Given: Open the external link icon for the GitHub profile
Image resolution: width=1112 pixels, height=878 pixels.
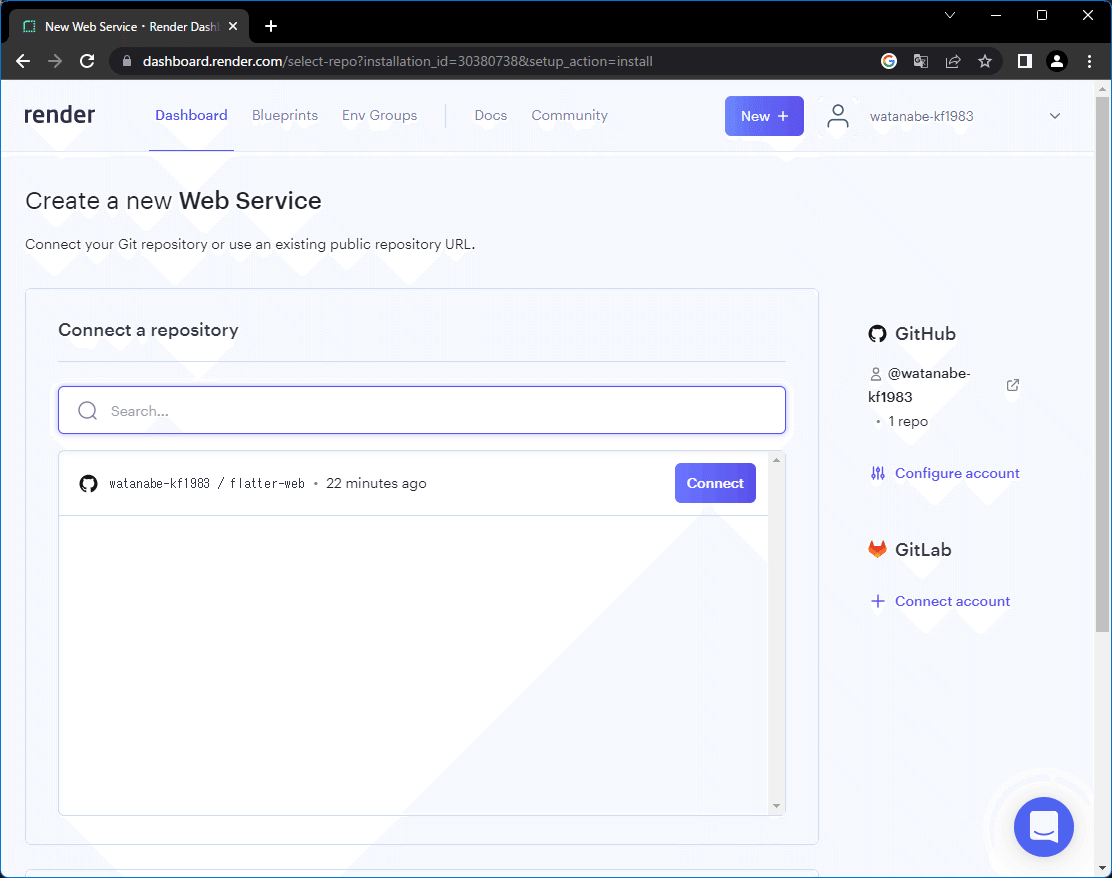Looking at the screenshot, I should (1013, 385).
